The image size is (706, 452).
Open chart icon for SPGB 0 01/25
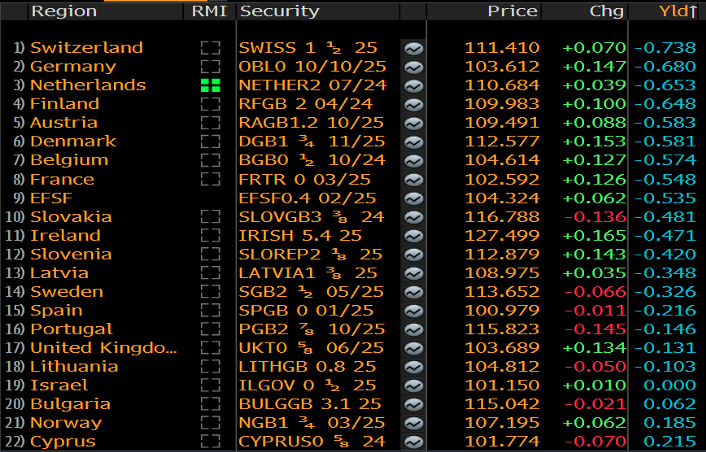pyautogui.click(x=413, y=311)
